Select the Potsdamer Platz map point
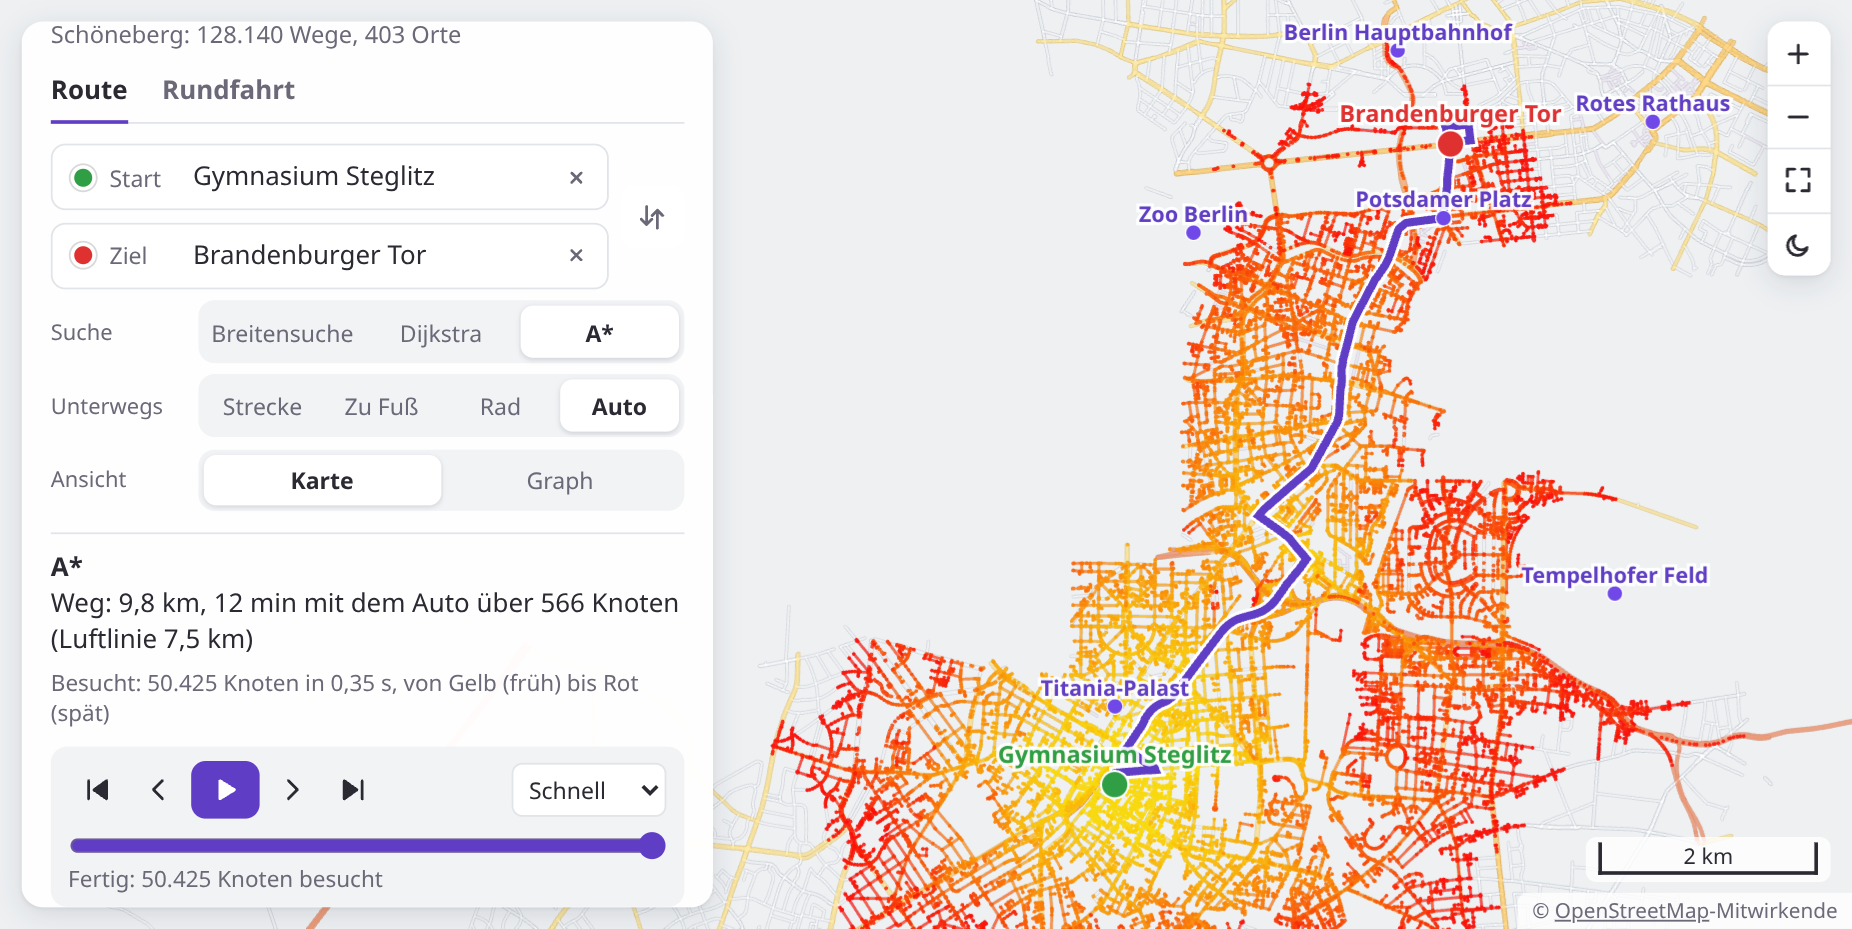The width and height of the screenshot is (1852, 929). click(x=1443, y=217)
